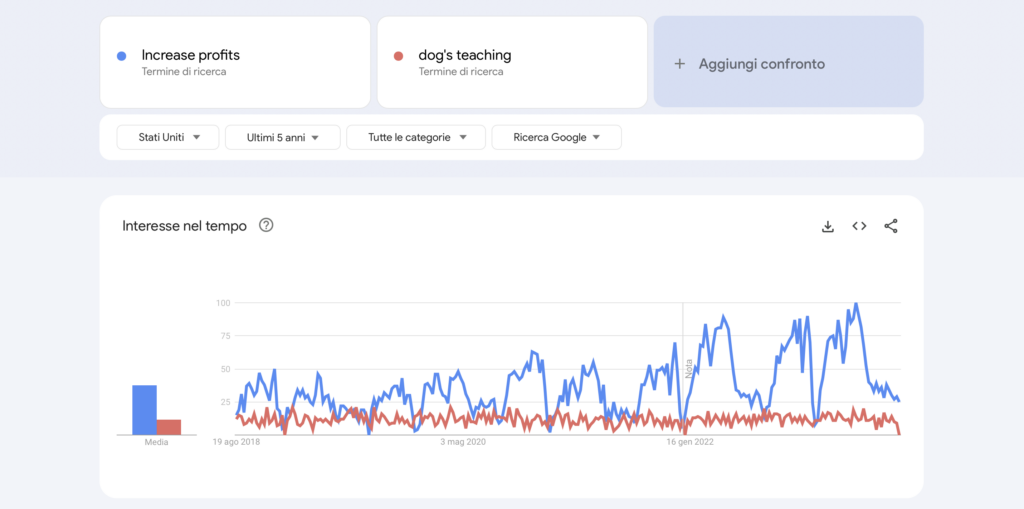This screenshot has width=1024, height=509.
Task: Click the embed code icon
Action: (859, 226)
